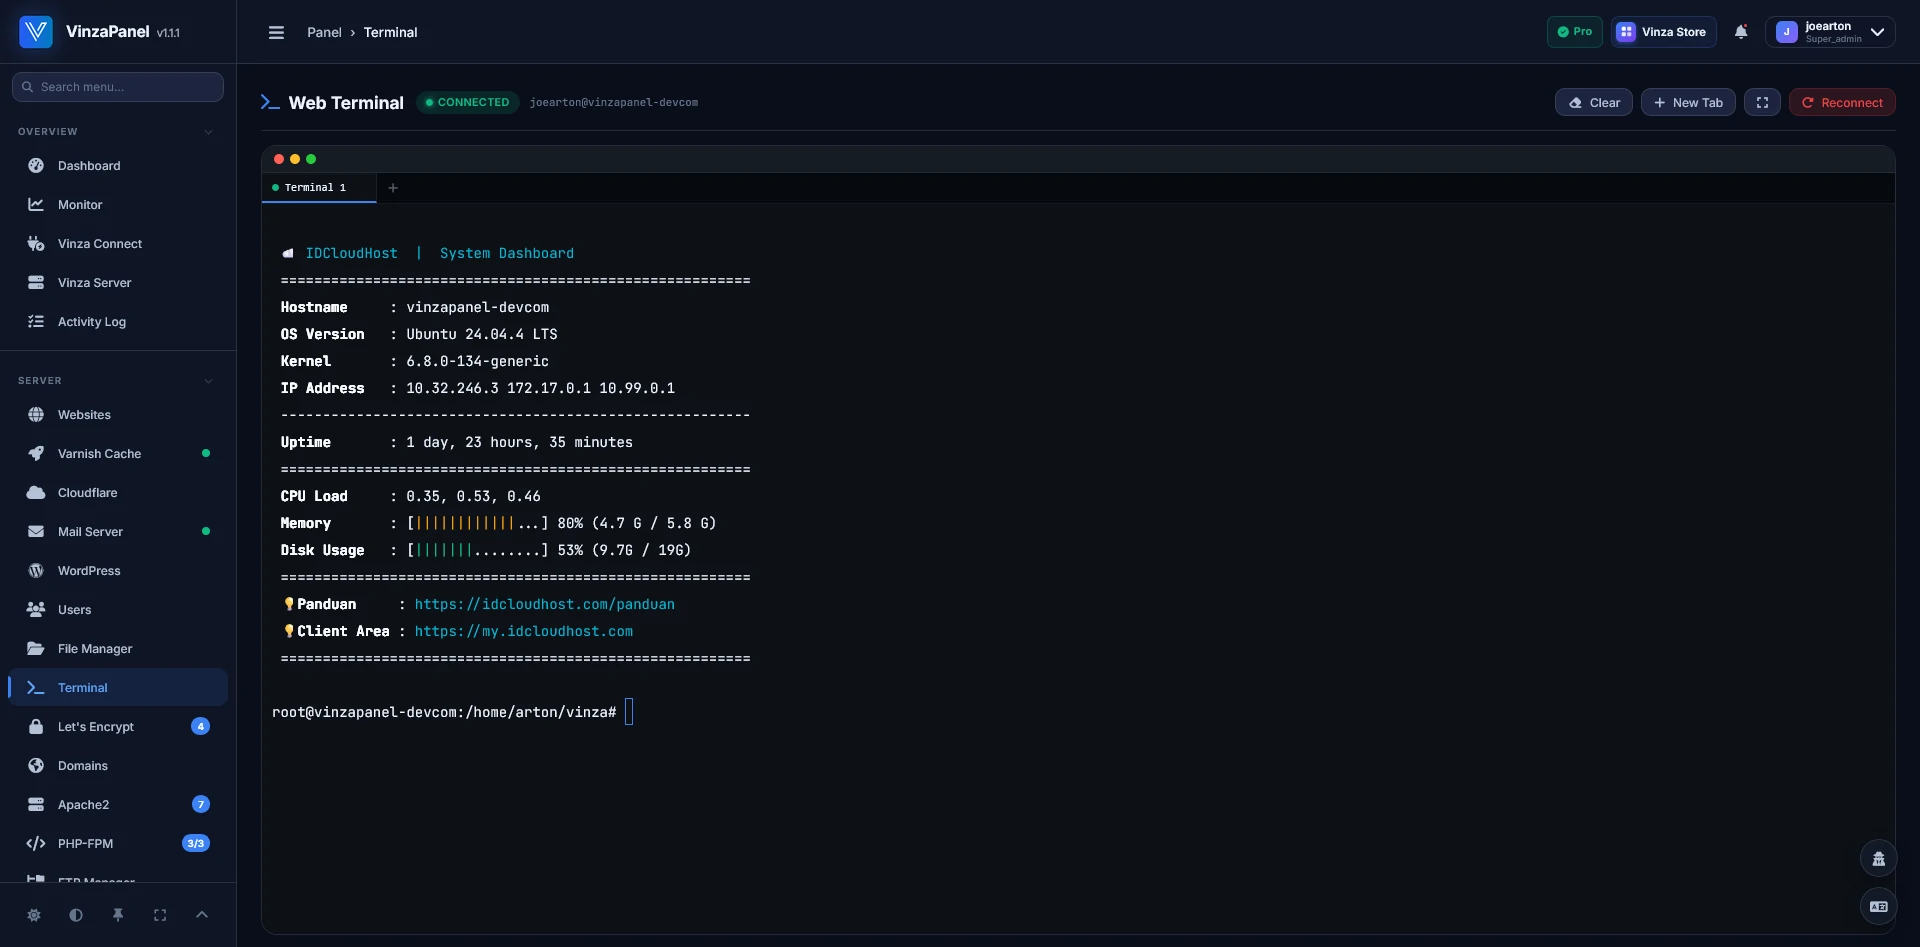The width and height of the screenshot is (1920, 947).
Task: Open the notifications bell
Action: pos(1741,32)
